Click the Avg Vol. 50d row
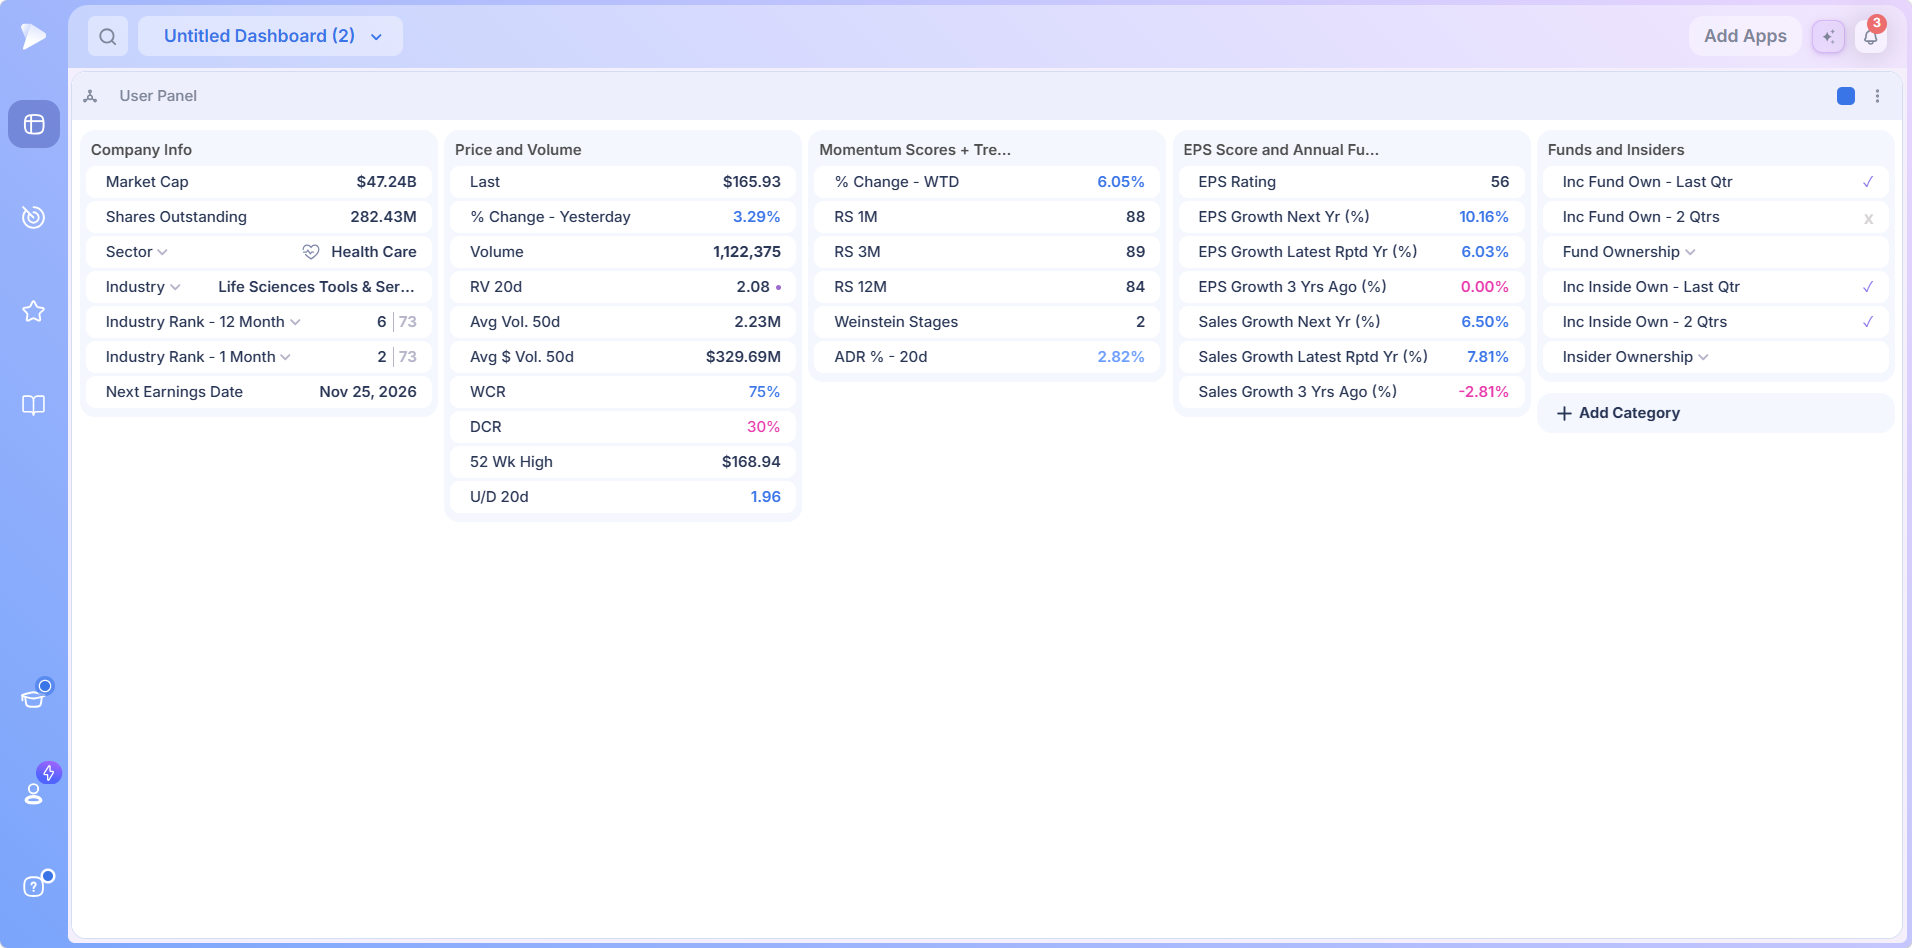Screen dimensions: 1912x948 click(x=623, y=322)
